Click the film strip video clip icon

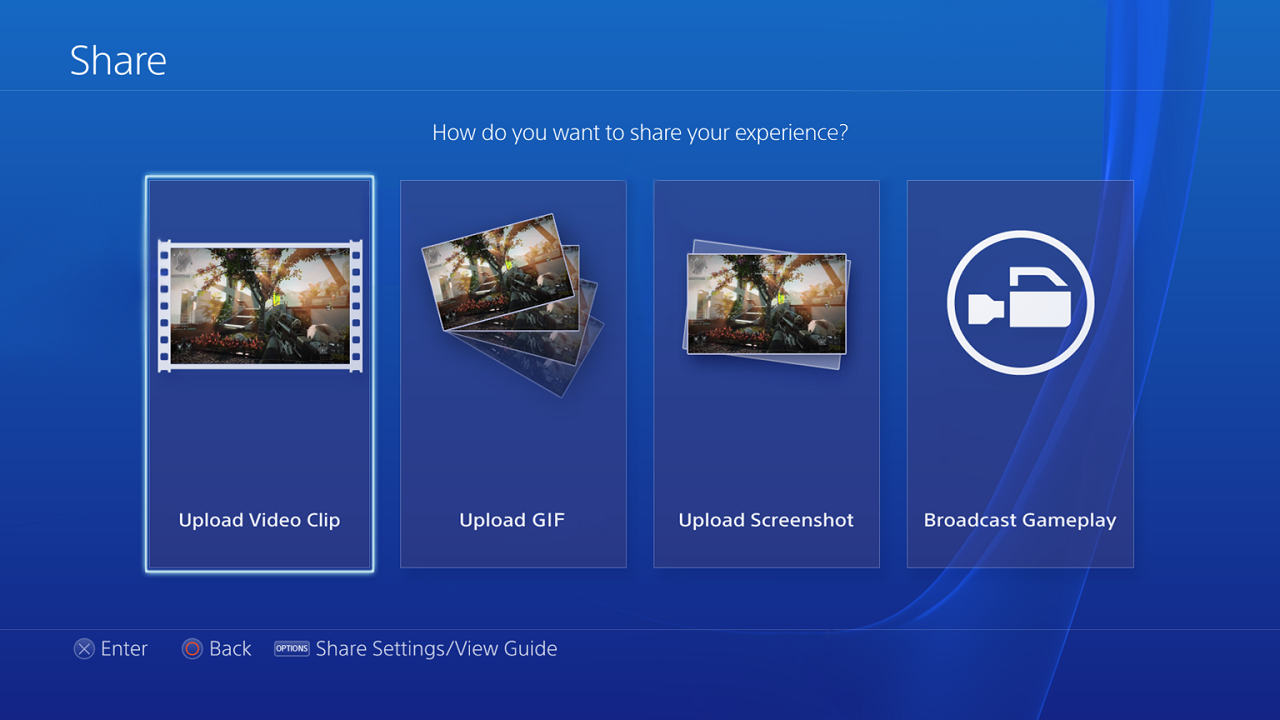tap(260, 306)
